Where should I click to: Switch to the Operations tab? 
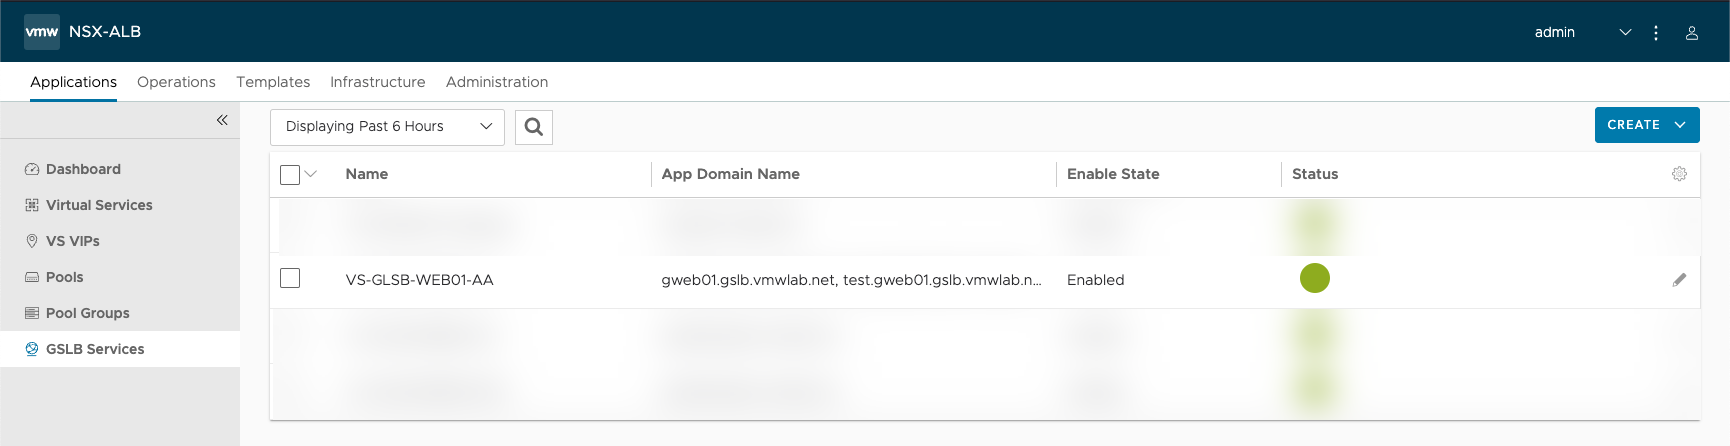(x=176, y=82)
